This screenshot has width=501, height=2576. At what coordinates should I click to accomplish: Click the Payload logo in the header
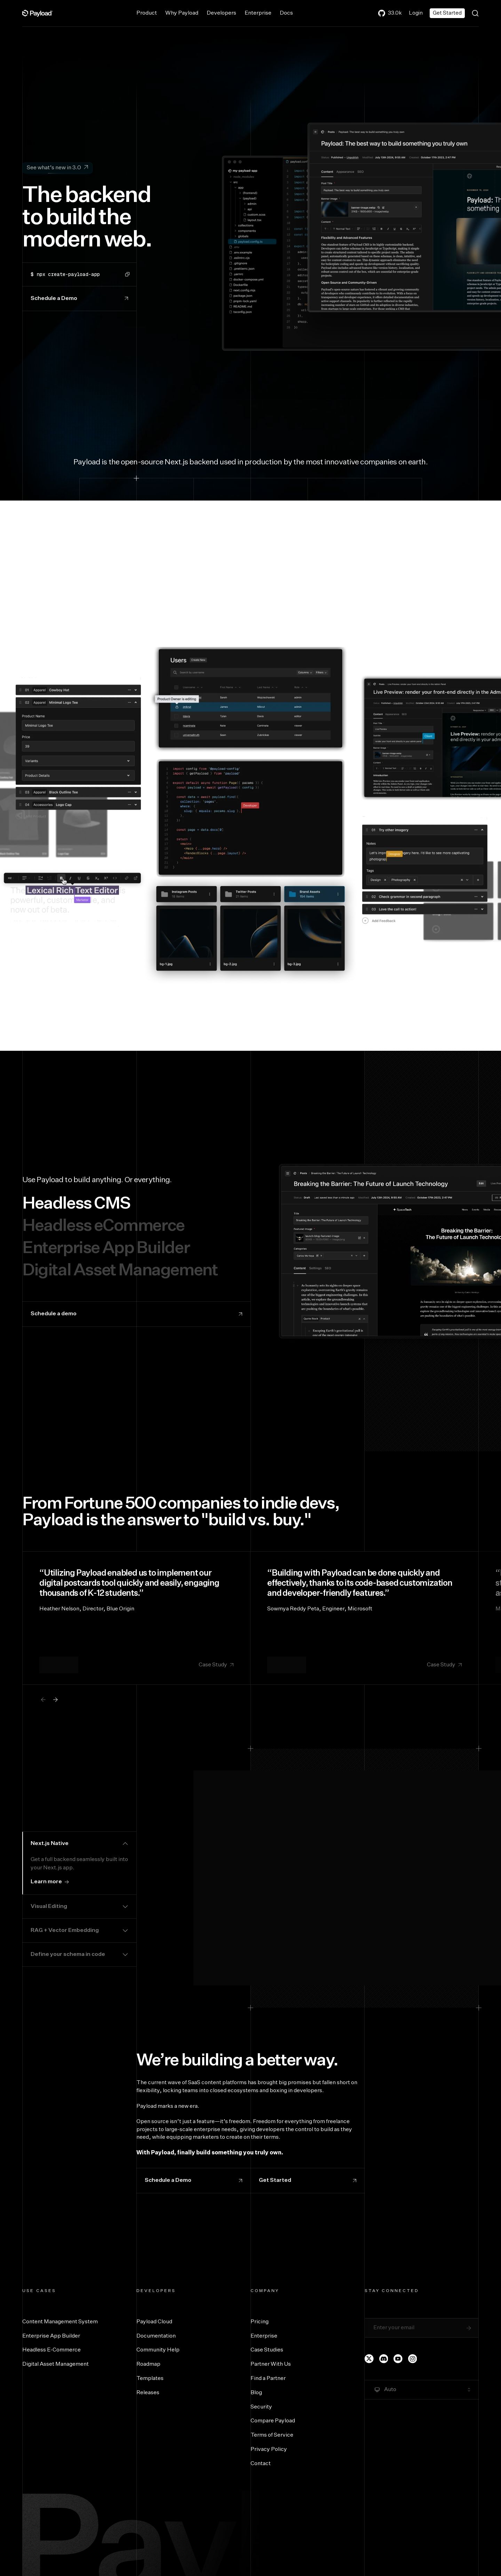40,13
